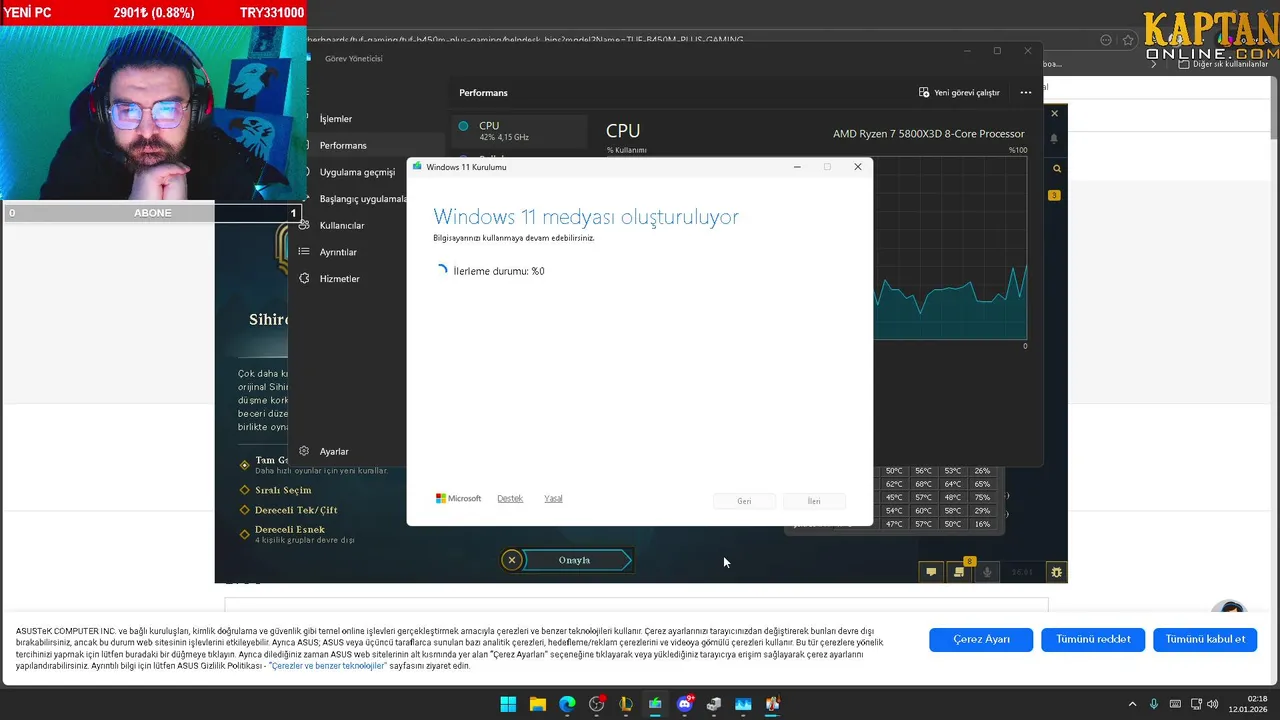
Task: Click the League client search icon
Action: click(x=1056, y=169)
